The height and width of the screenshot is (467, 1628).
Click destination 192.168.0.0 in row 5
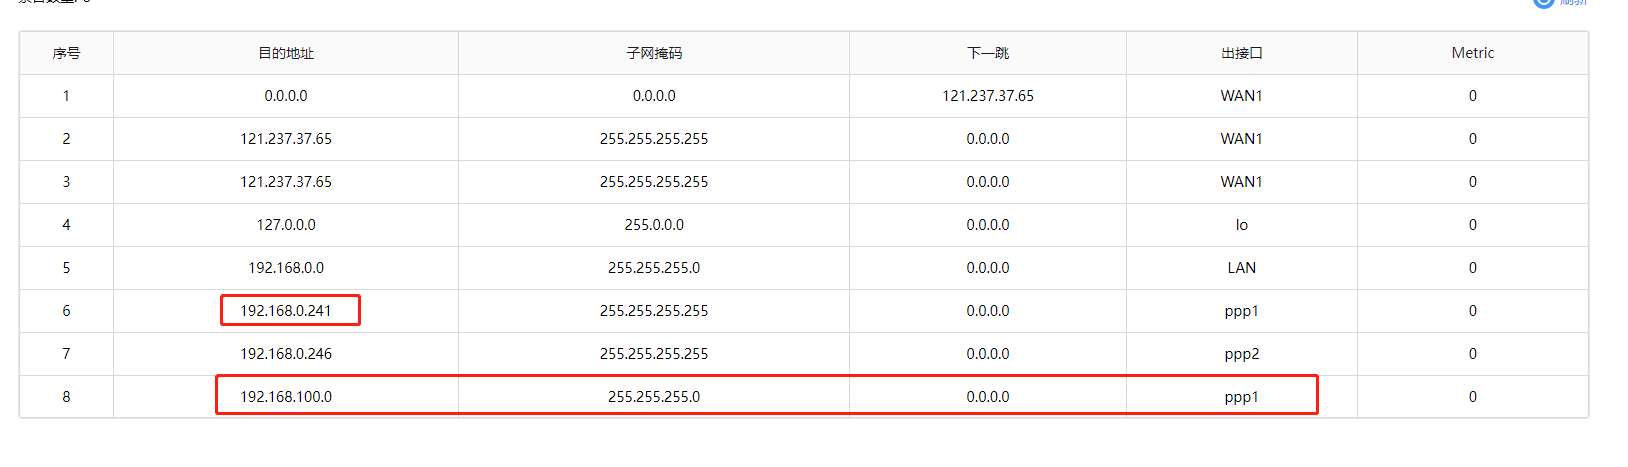tap(286, 268)
